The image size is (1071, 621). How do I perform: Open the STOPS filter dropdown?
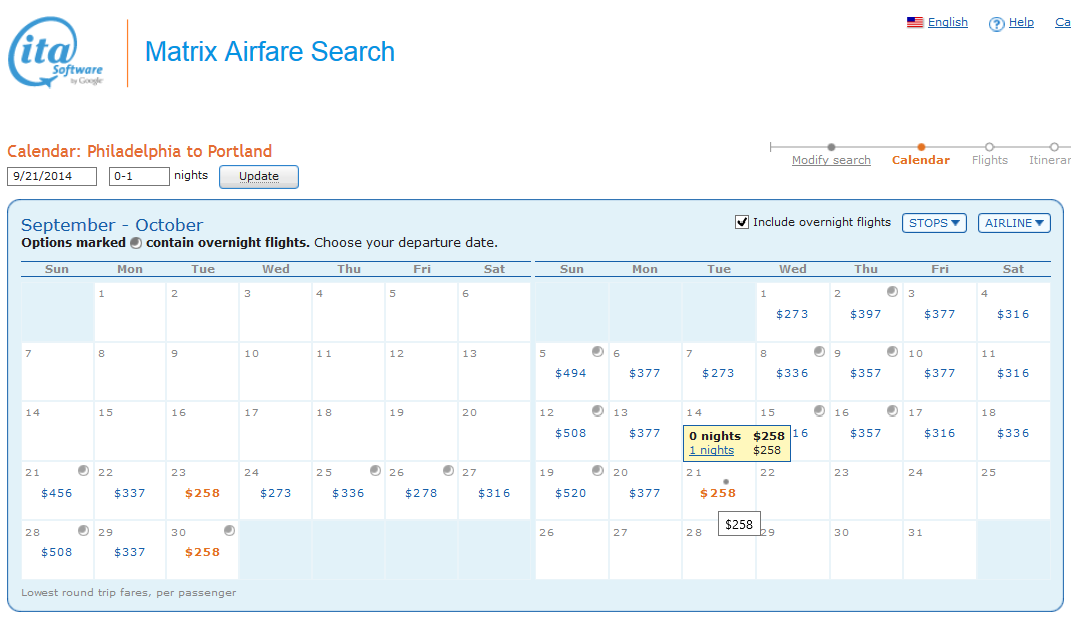(x=934, y=223)
